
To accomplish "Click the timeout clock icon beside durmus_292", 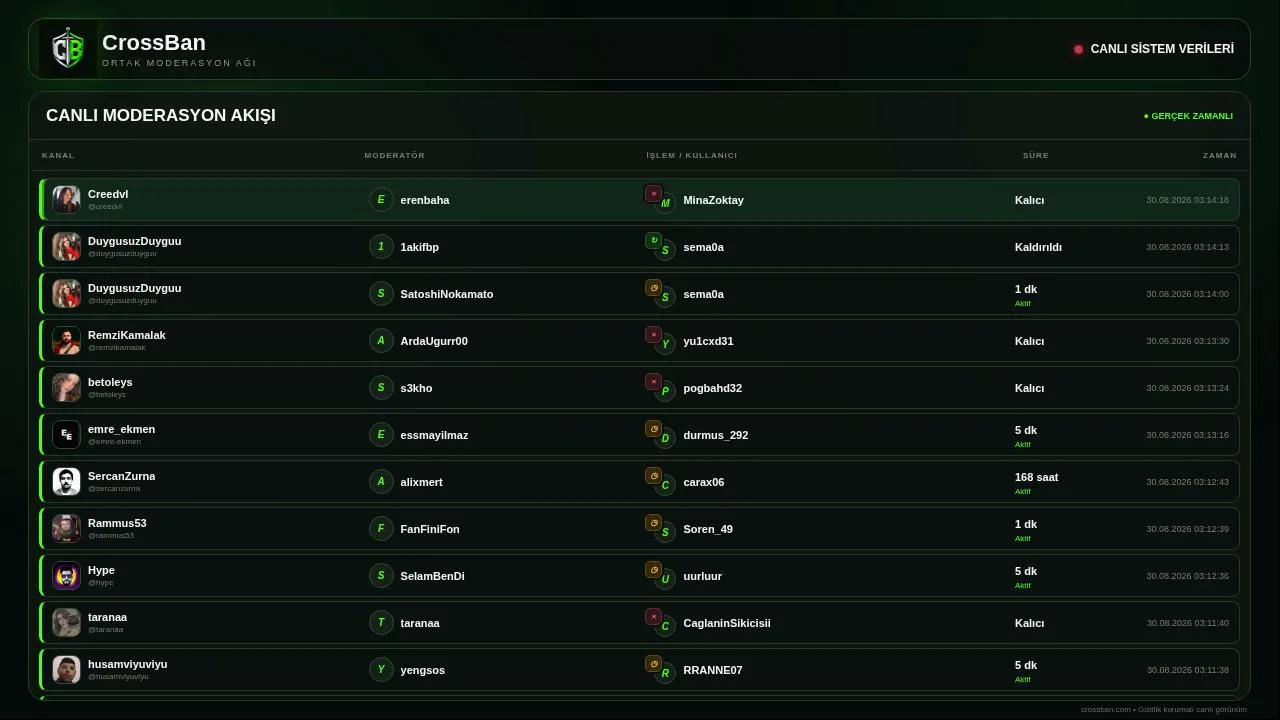I will [653, 429].
